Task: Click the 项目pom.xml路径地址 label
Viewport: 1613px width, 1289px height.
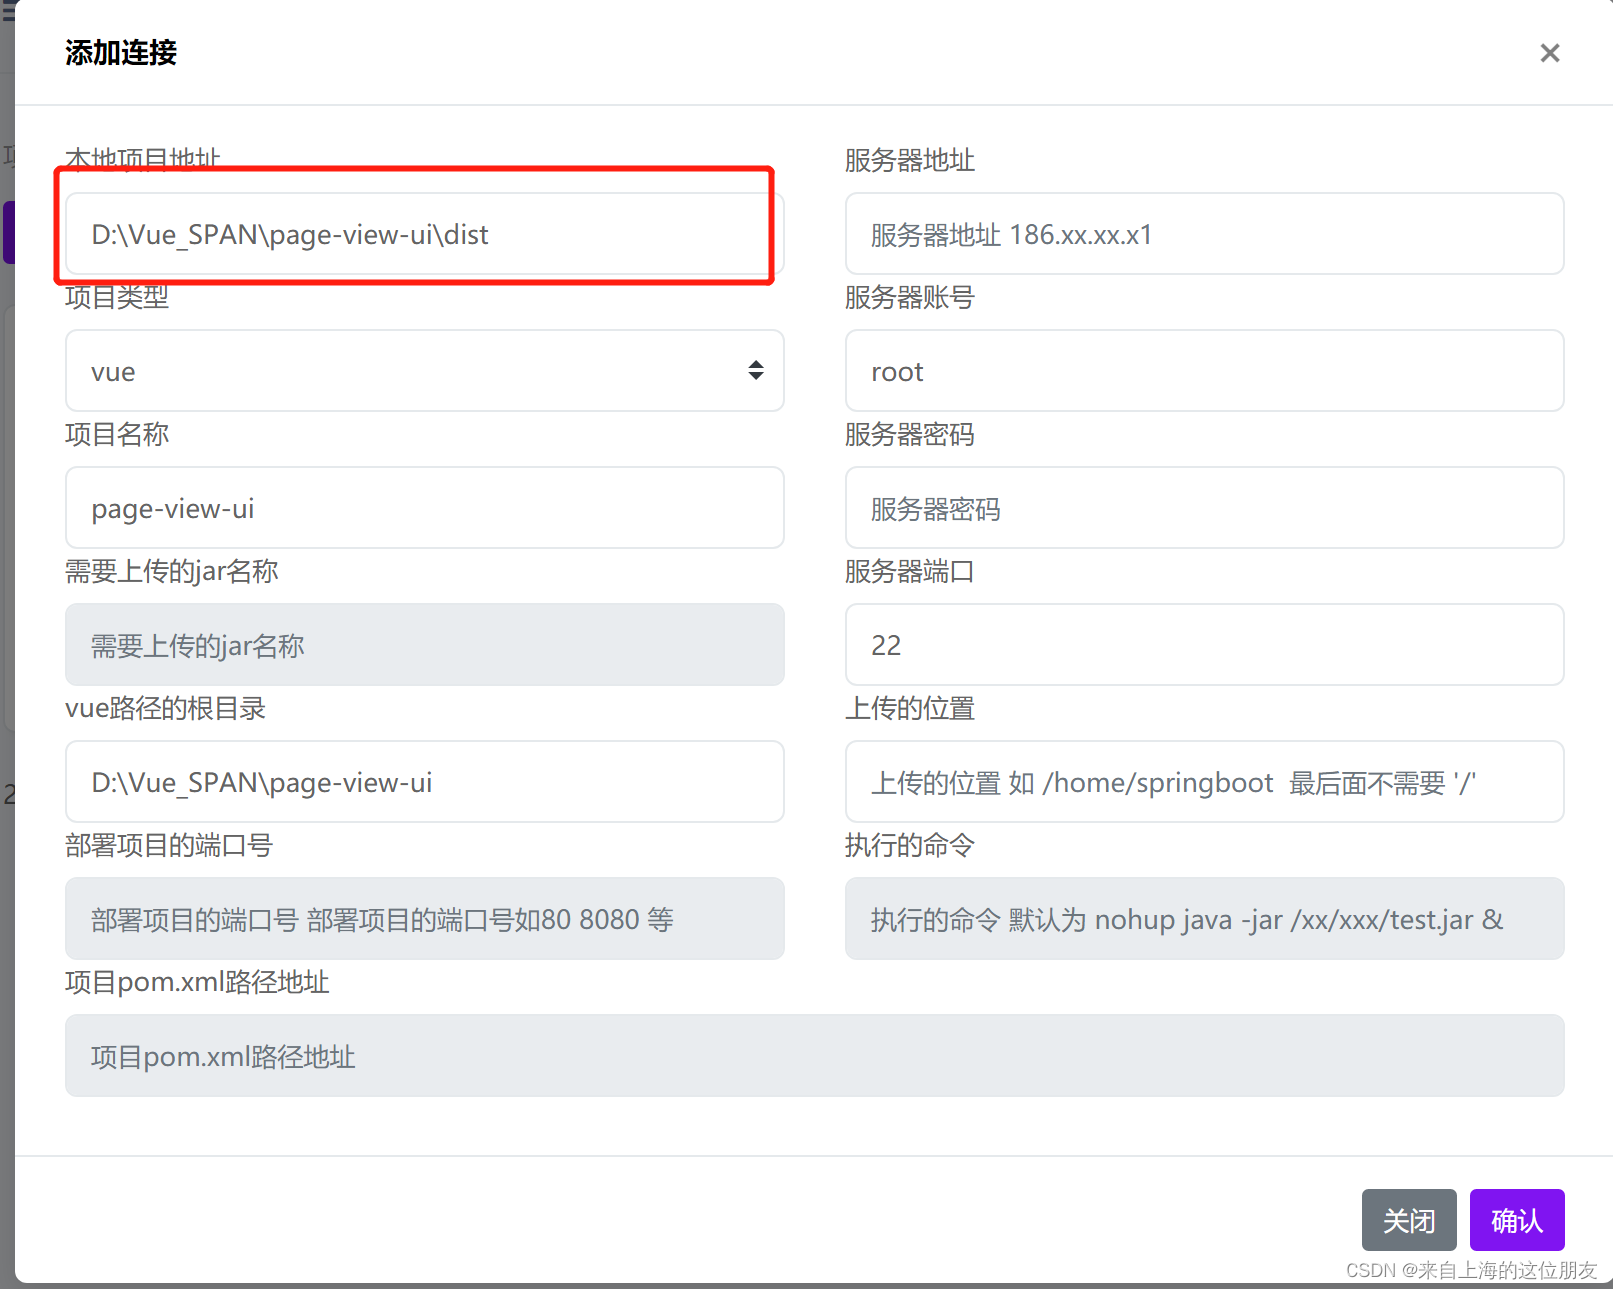Action: click(x=197, y=982)
